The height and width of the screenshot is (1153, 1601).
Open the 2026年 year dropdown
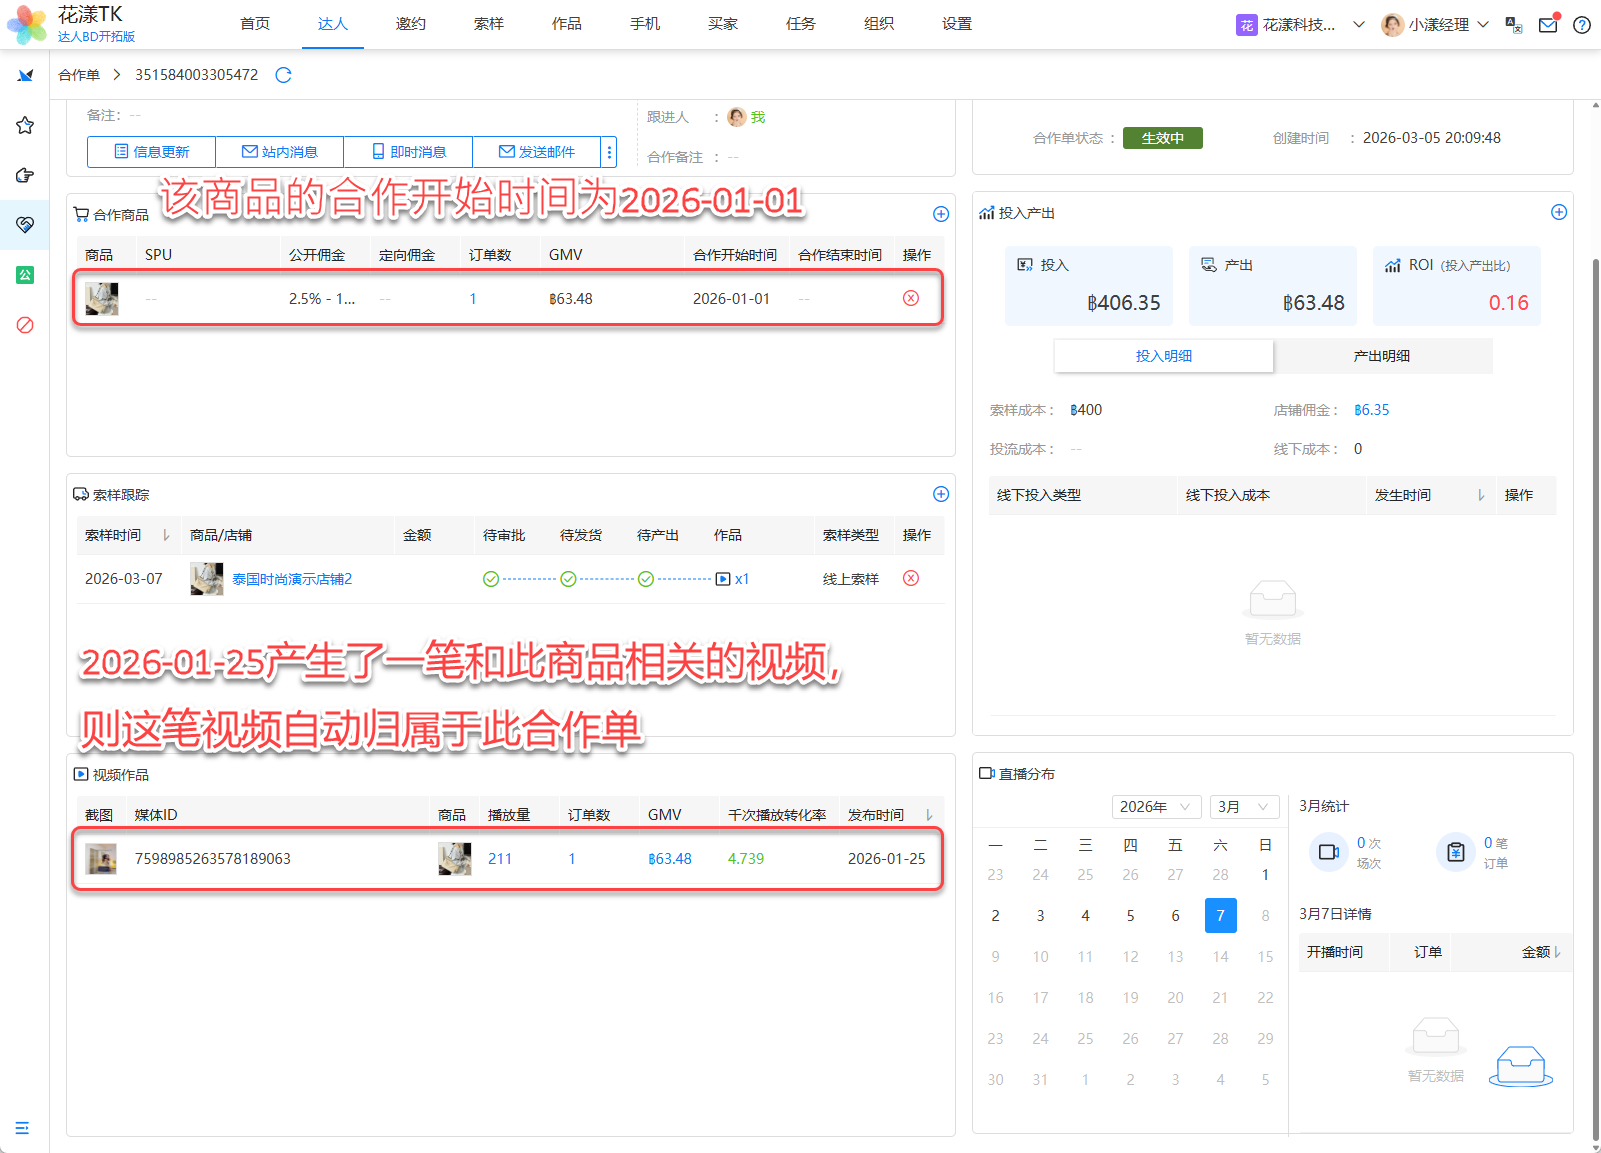click(1156, 807)
